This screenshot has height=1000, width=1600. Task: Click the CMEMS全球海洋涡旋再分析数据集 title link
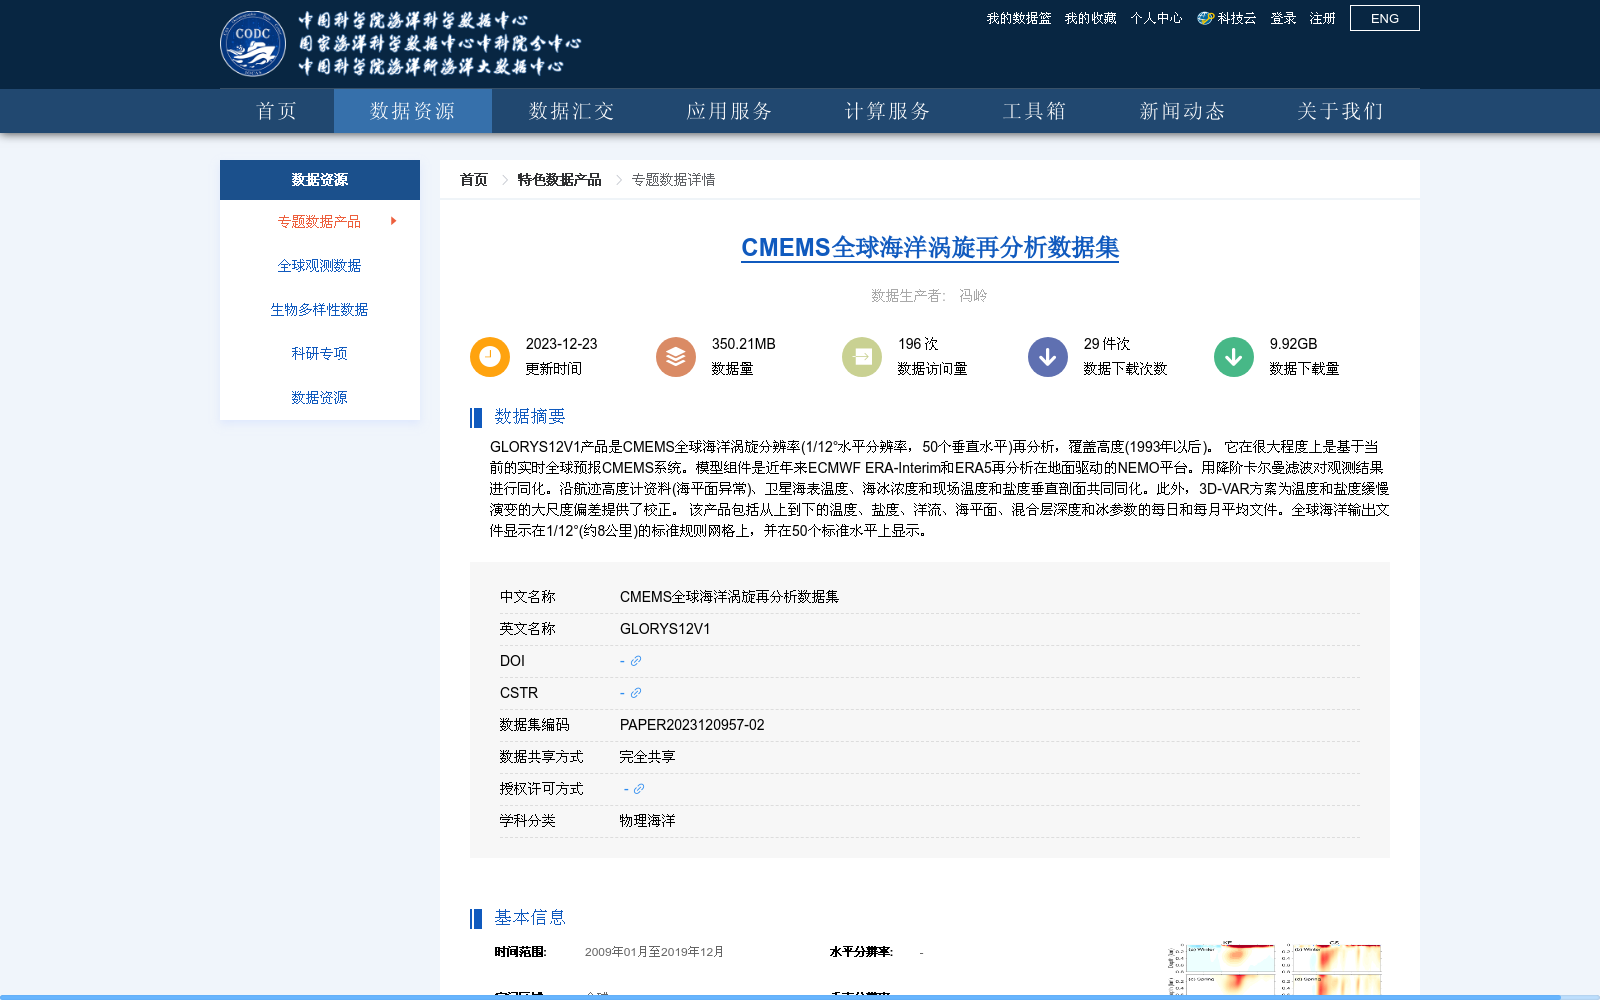tap(930, 247)
